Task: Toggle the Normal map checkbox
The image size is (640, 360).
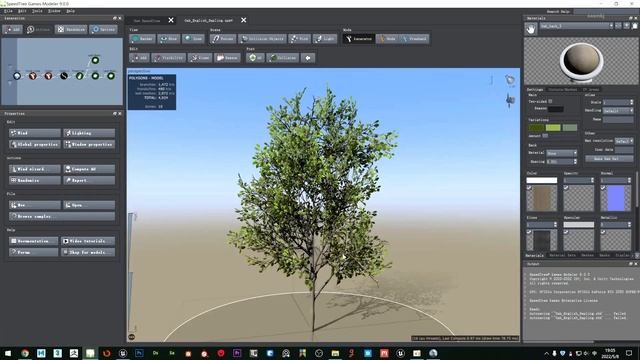Action: pos(603,188)
